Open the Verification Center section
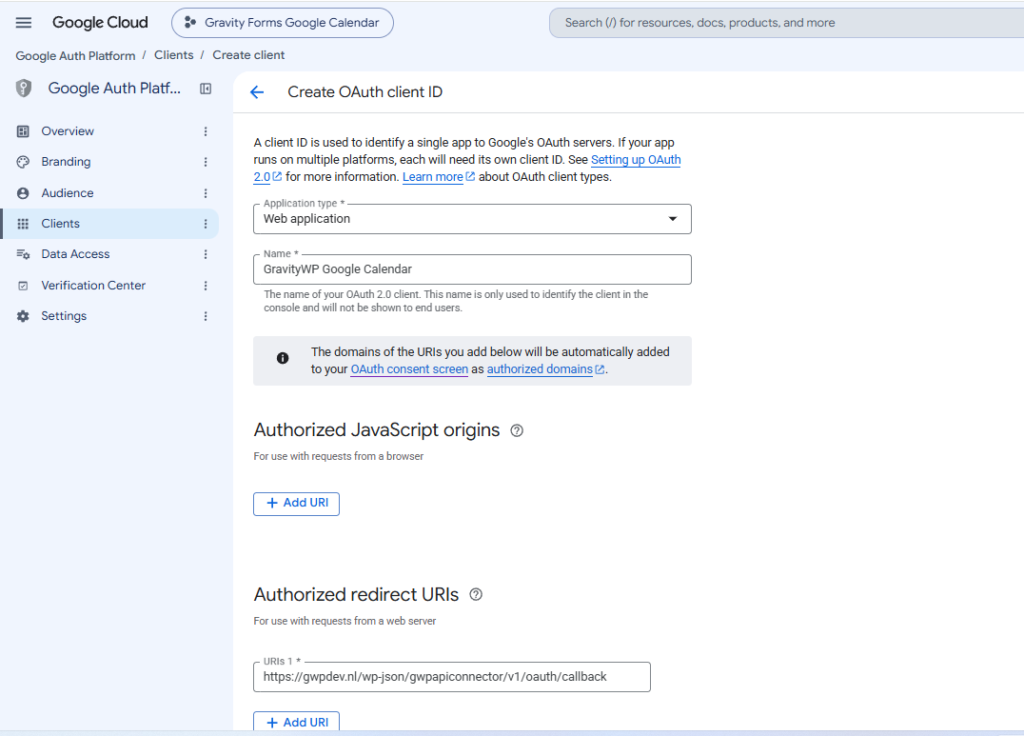1024x736 pixels. tap(93, 285)
